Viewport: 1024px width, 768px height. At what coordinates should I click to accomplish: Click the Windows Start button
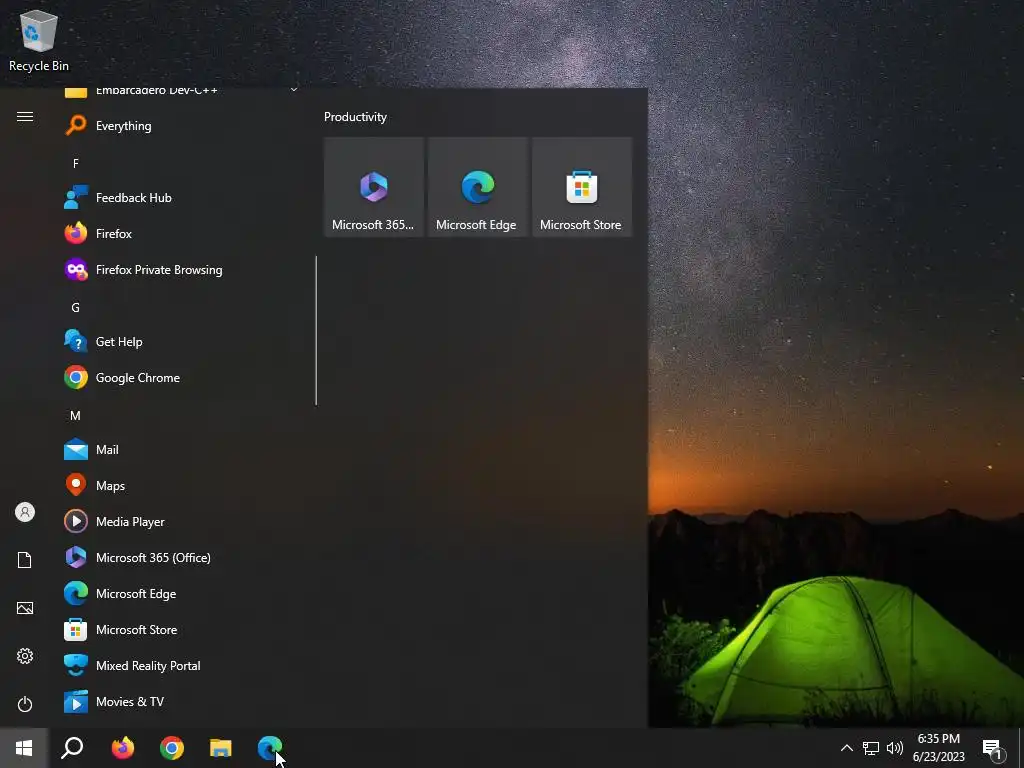point(24,748)
